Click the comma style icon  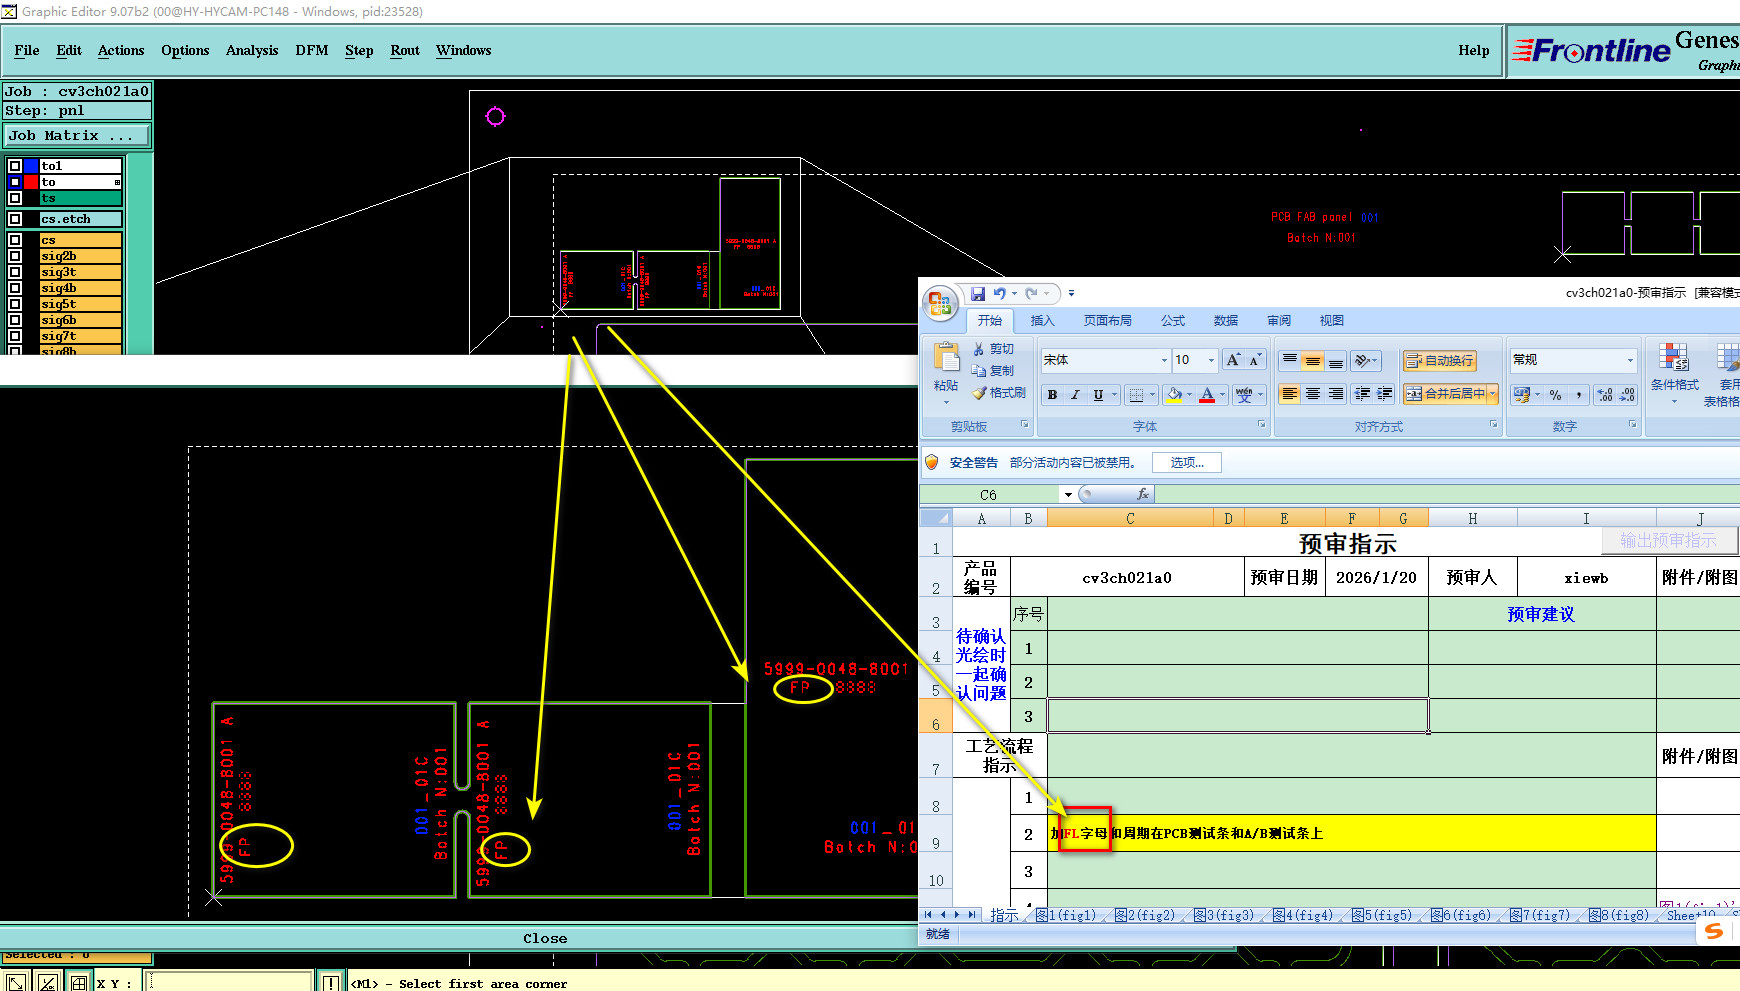tap(1578, 395)
